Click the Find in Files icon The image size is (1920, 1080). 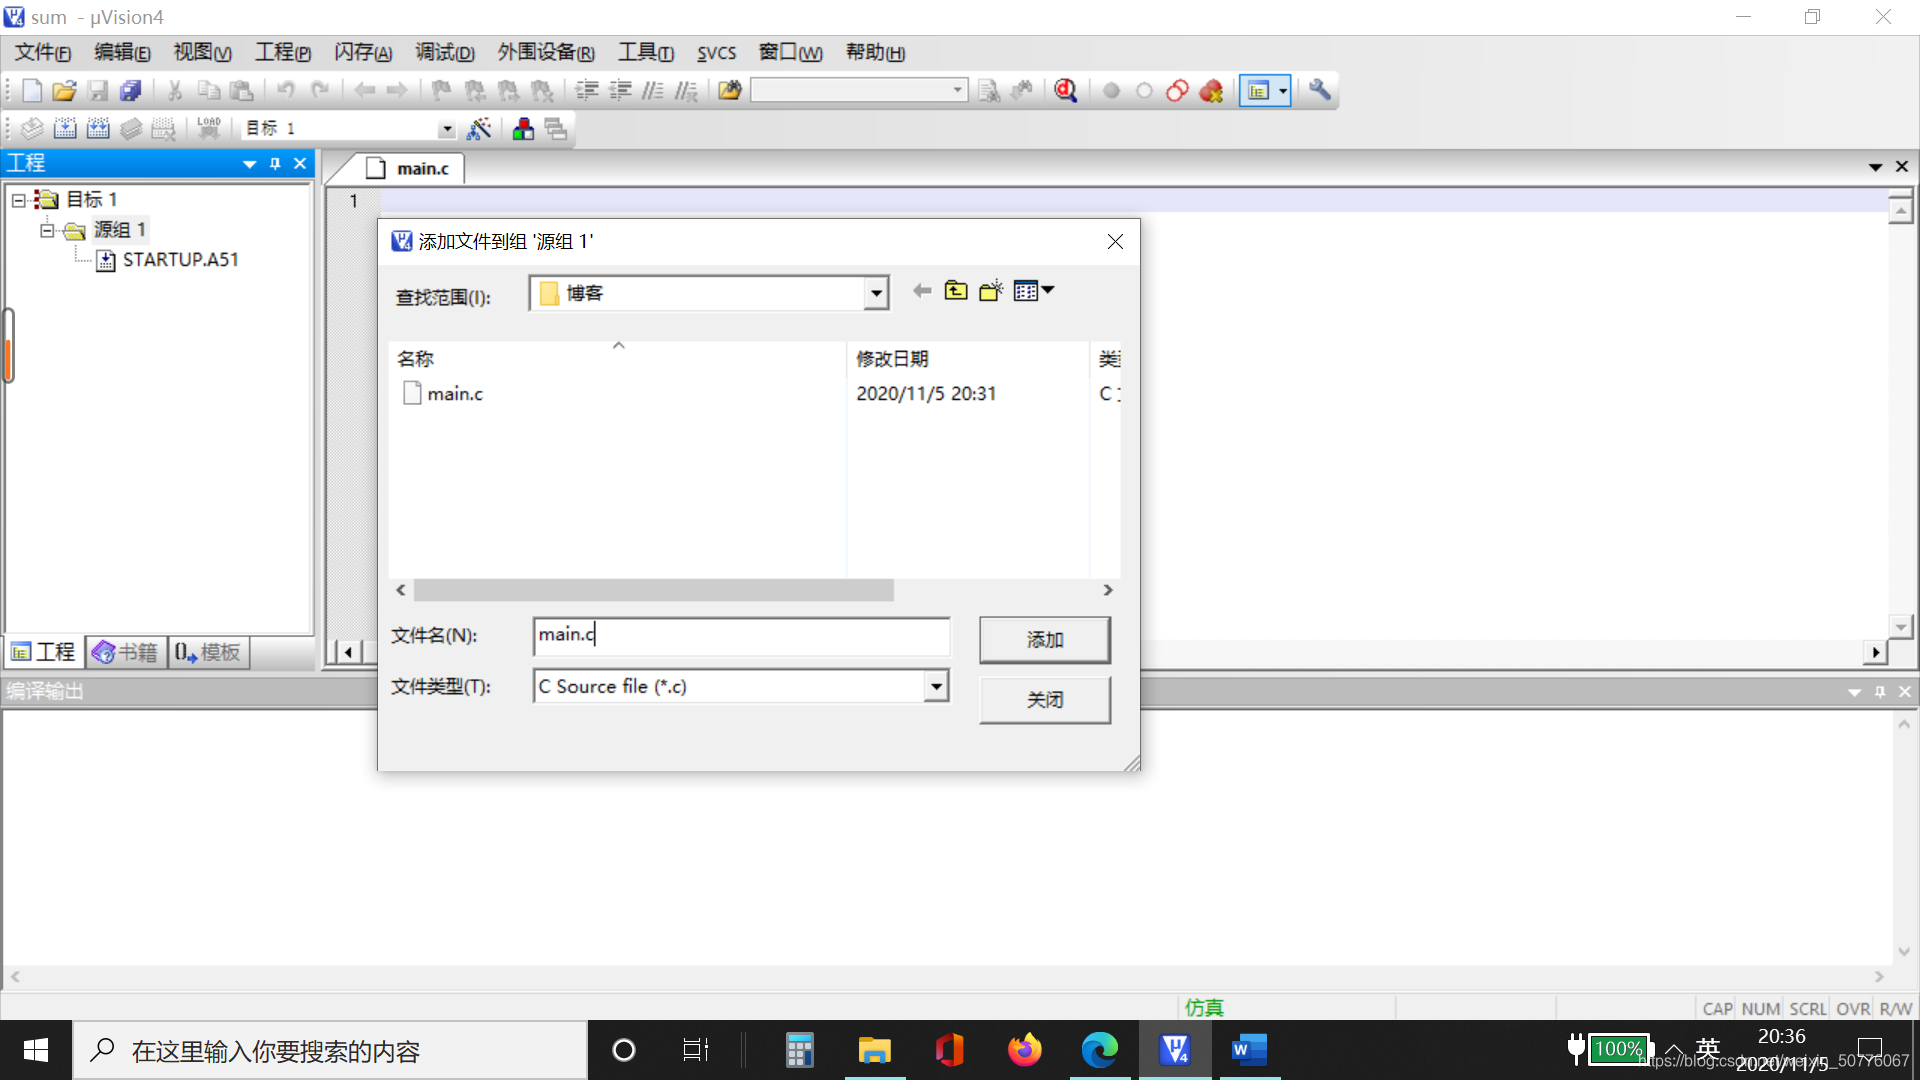(730, 91)
